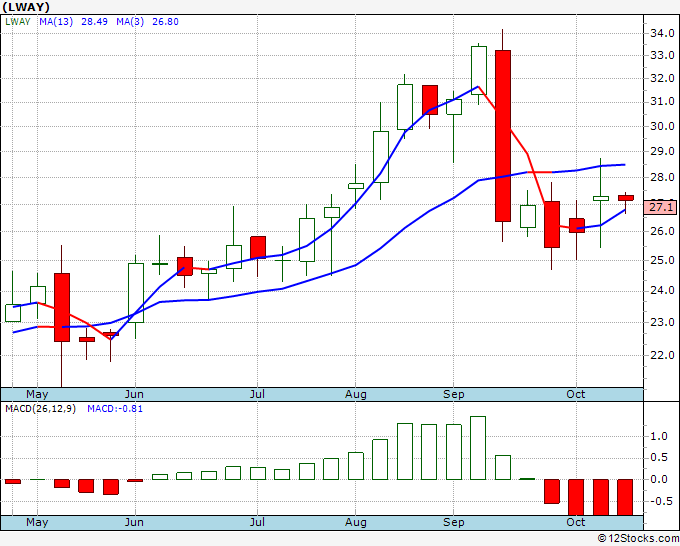Select the MA(13) value 28.49
Image resolution: width=680 pixels, height=546 pixels.
click(x=95, y=22)
